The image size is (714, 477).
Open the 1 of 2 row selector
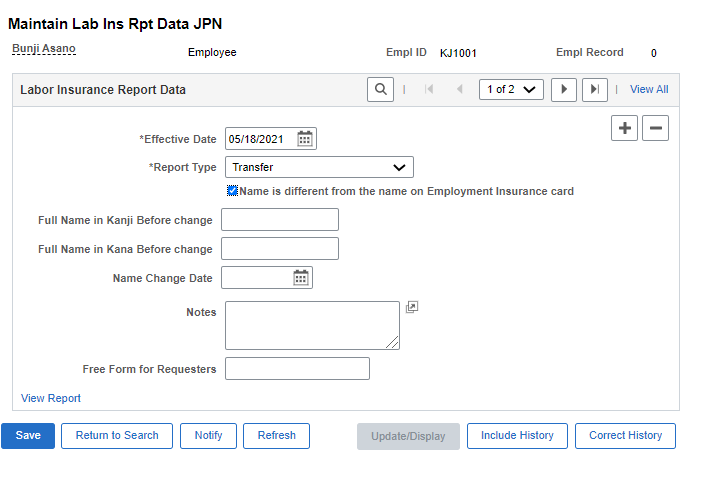point(511,89)
